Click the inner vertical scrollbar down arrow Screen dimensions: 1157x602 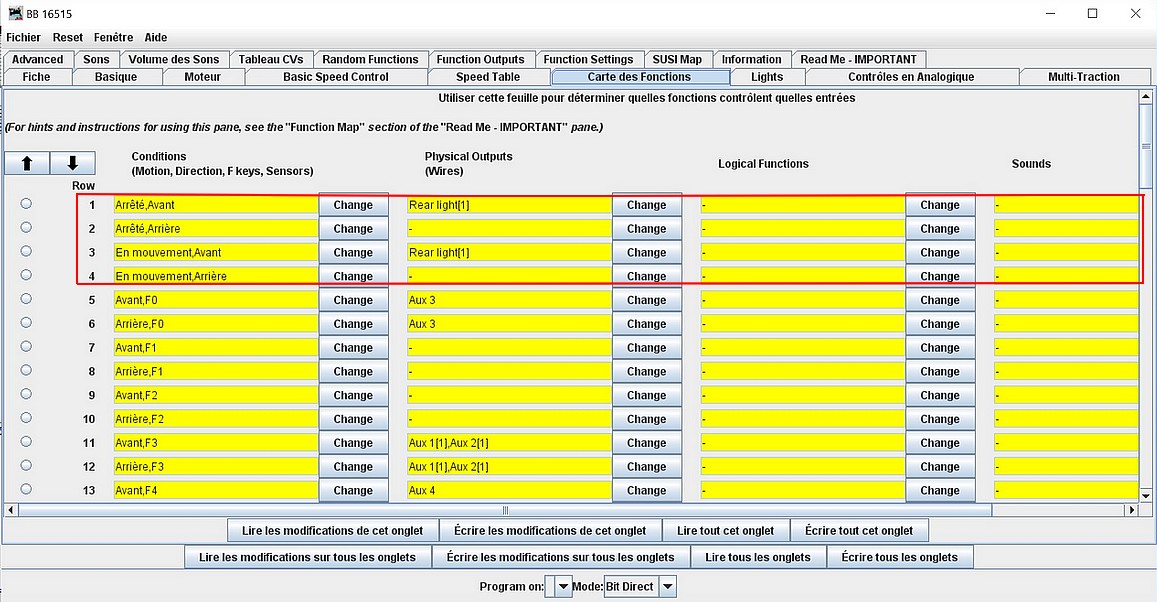[1146, 496]
